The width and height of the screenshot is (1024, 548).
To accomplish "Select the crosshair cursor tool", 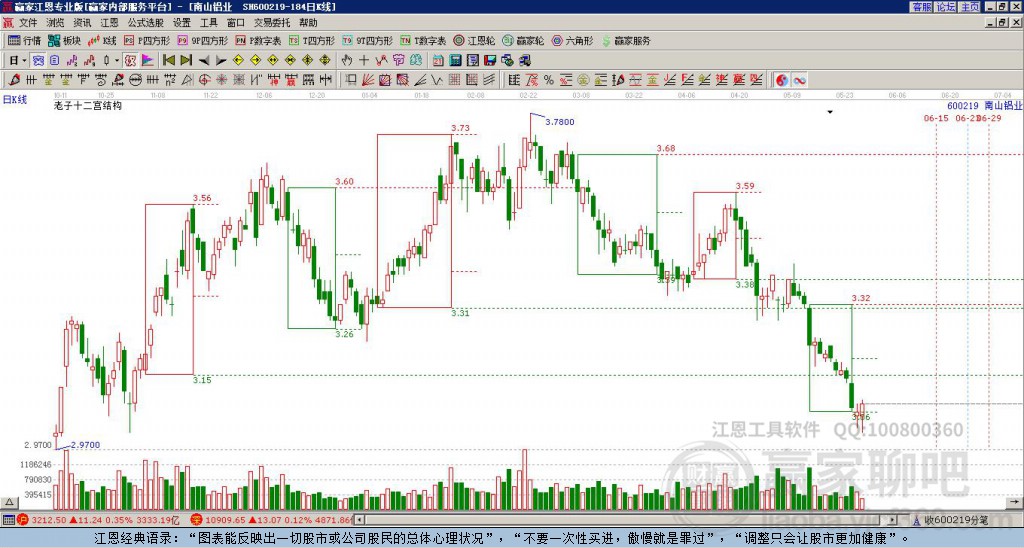I will [x=364, y=61].
